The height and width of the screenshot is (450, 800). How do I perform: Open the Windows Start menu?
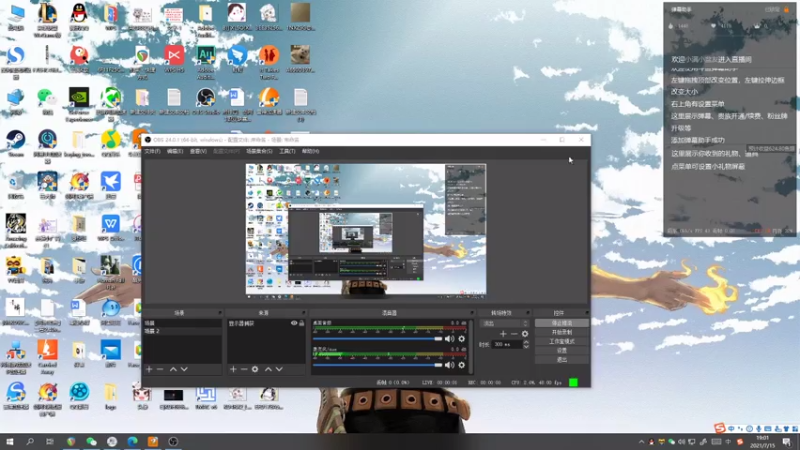click(9, 441)
